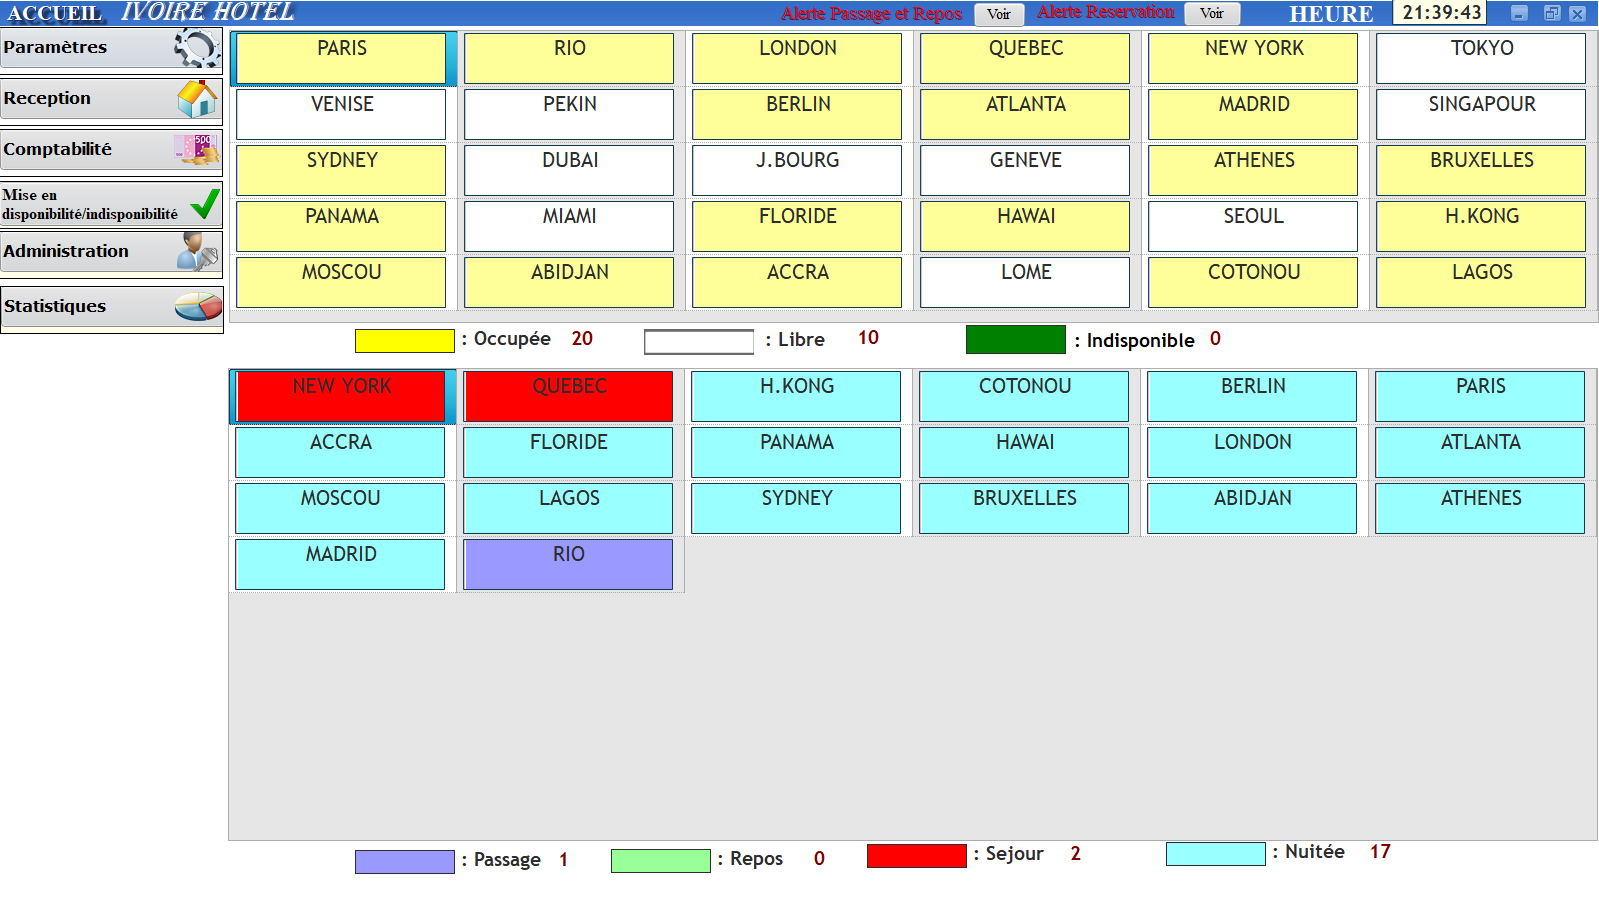This screenshot has width=1599, height=900.
Task: Click the user icon beside Administration
Action: 197,252
